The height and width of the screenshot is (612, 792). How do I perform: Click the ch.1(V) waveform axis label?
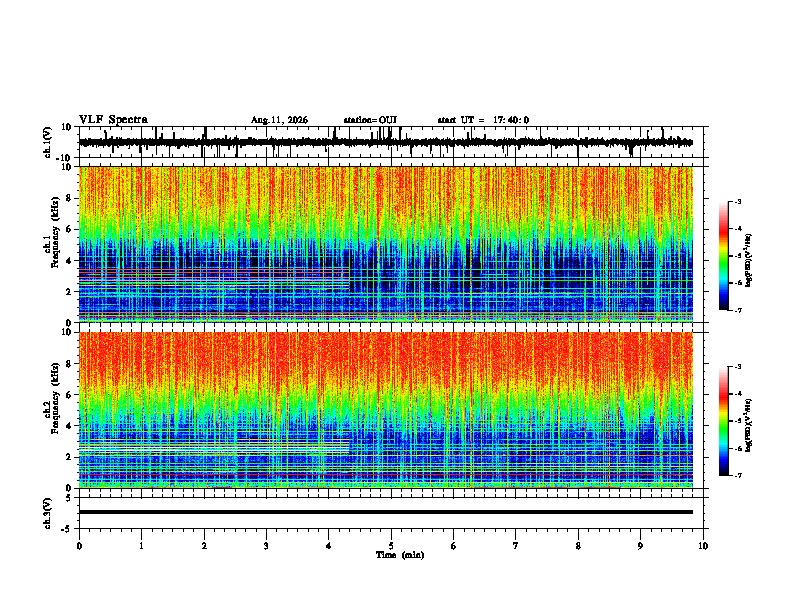pos(48,142)
